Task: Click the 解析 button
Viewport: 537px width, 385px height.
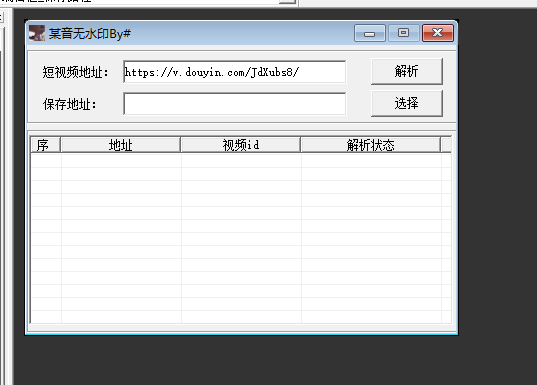Action: 407,71
